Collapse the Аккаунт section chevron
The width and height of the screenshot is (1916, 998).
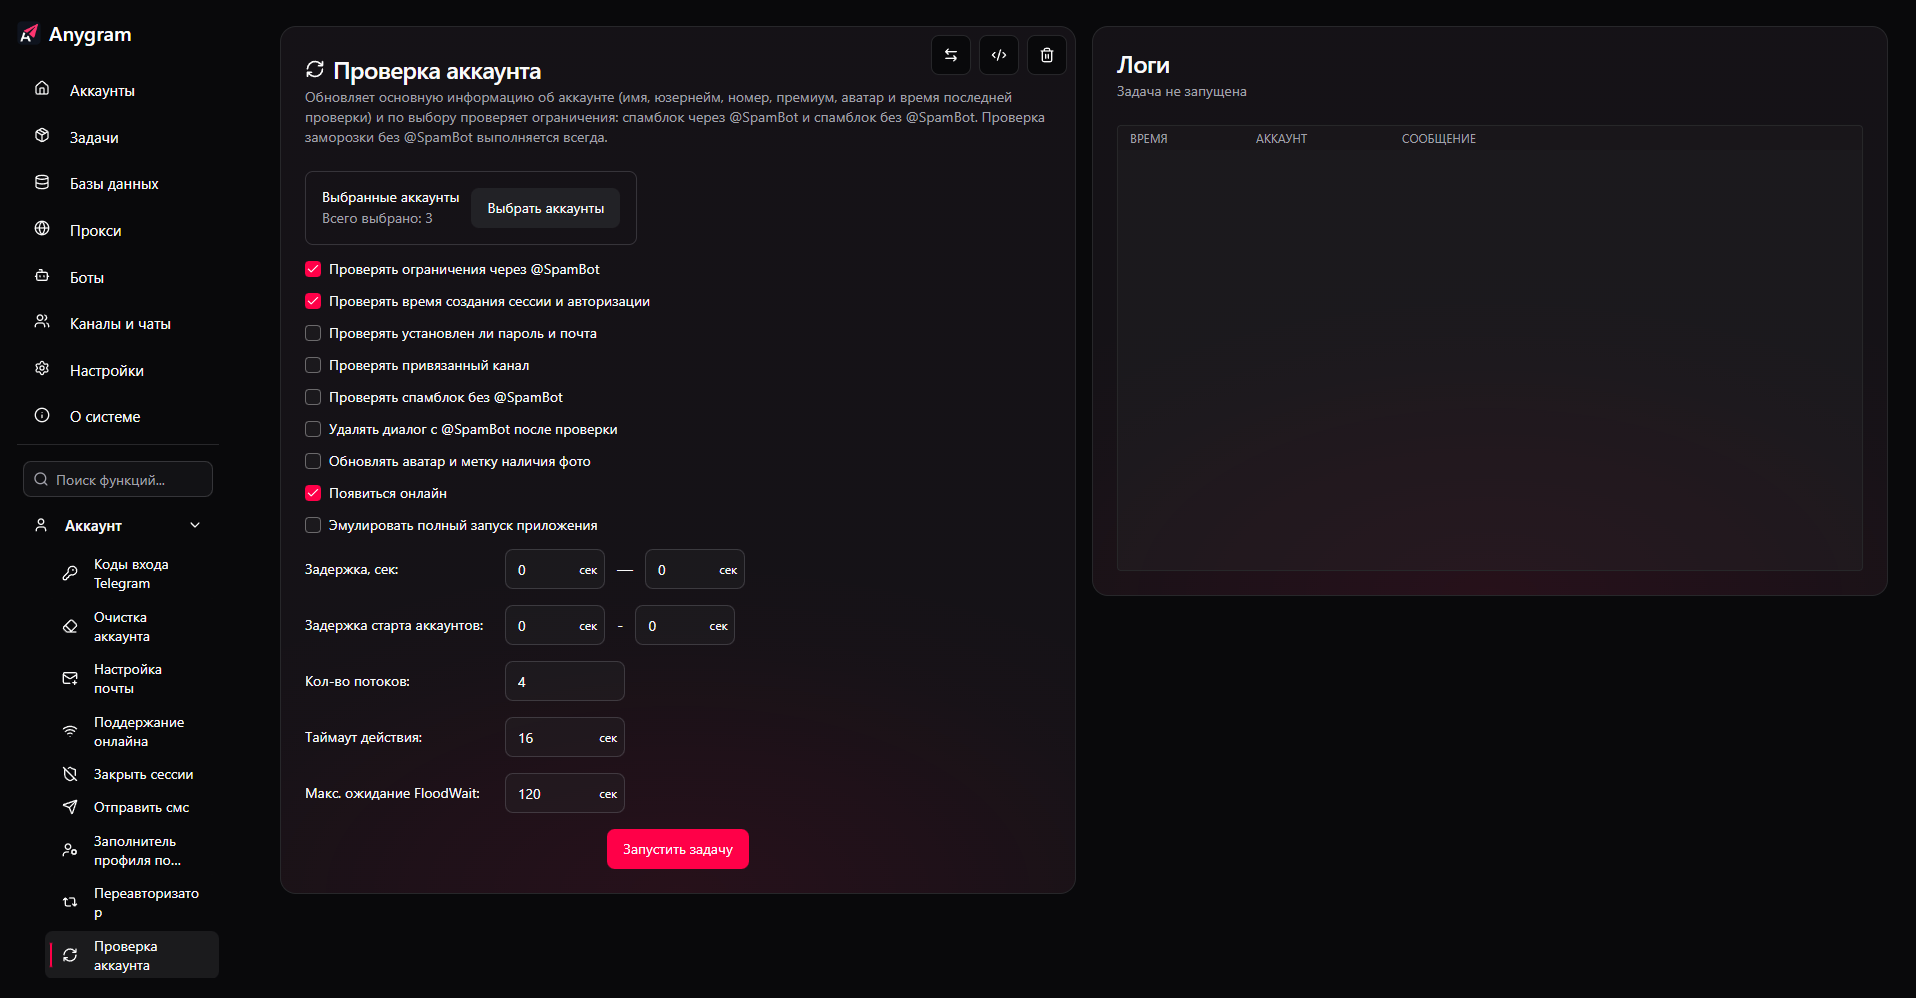(x=195, y=525)
